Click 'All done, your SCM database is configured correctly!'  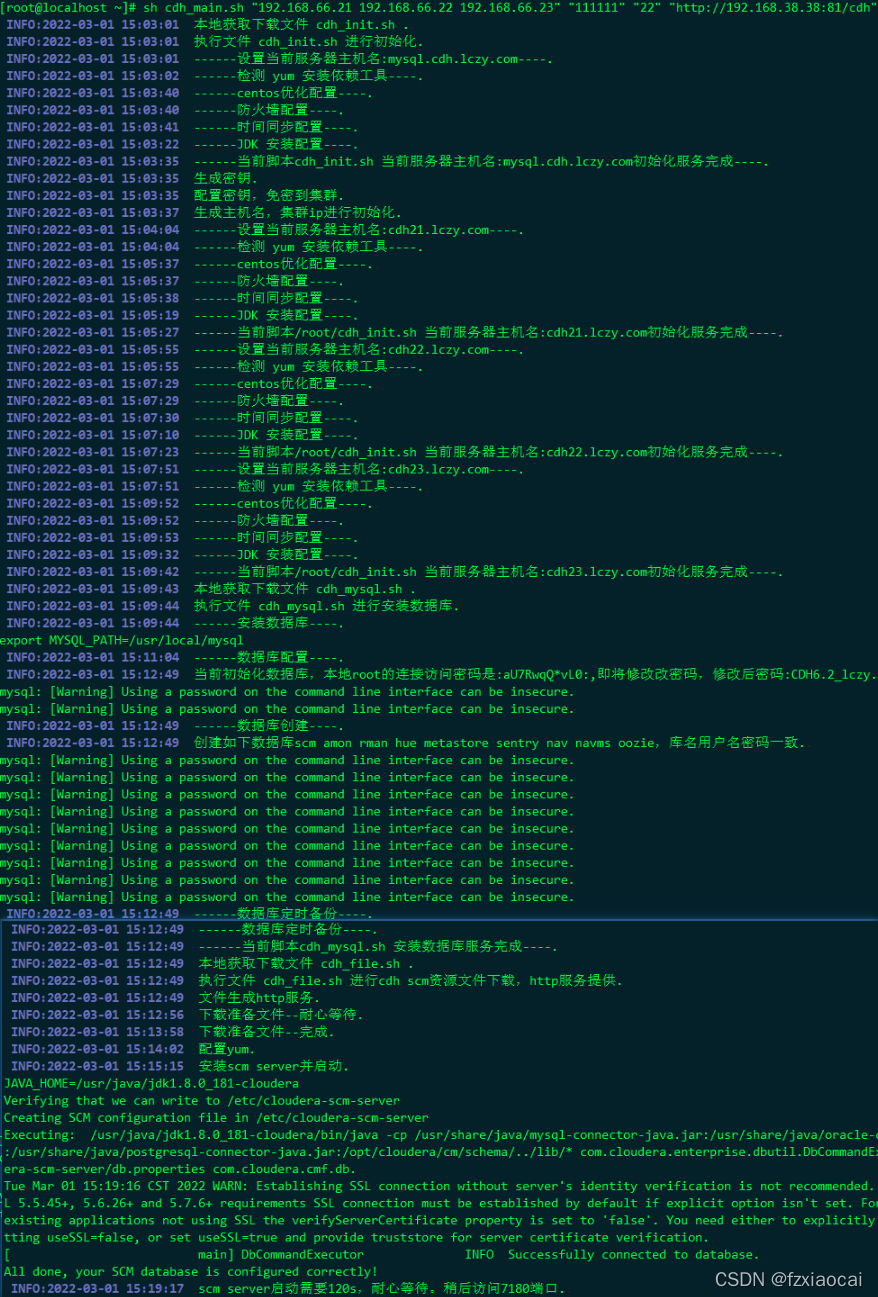190,1271
